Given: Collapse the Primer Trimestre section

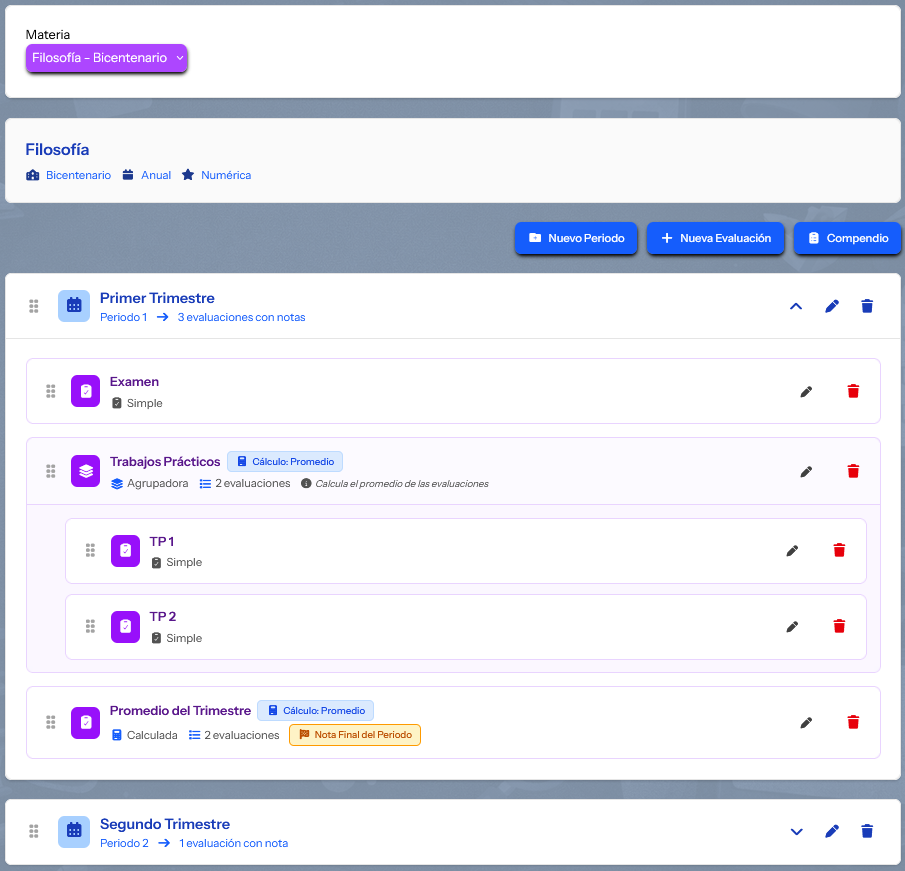Looking at the screenshot, I should (x=796, y=306).
